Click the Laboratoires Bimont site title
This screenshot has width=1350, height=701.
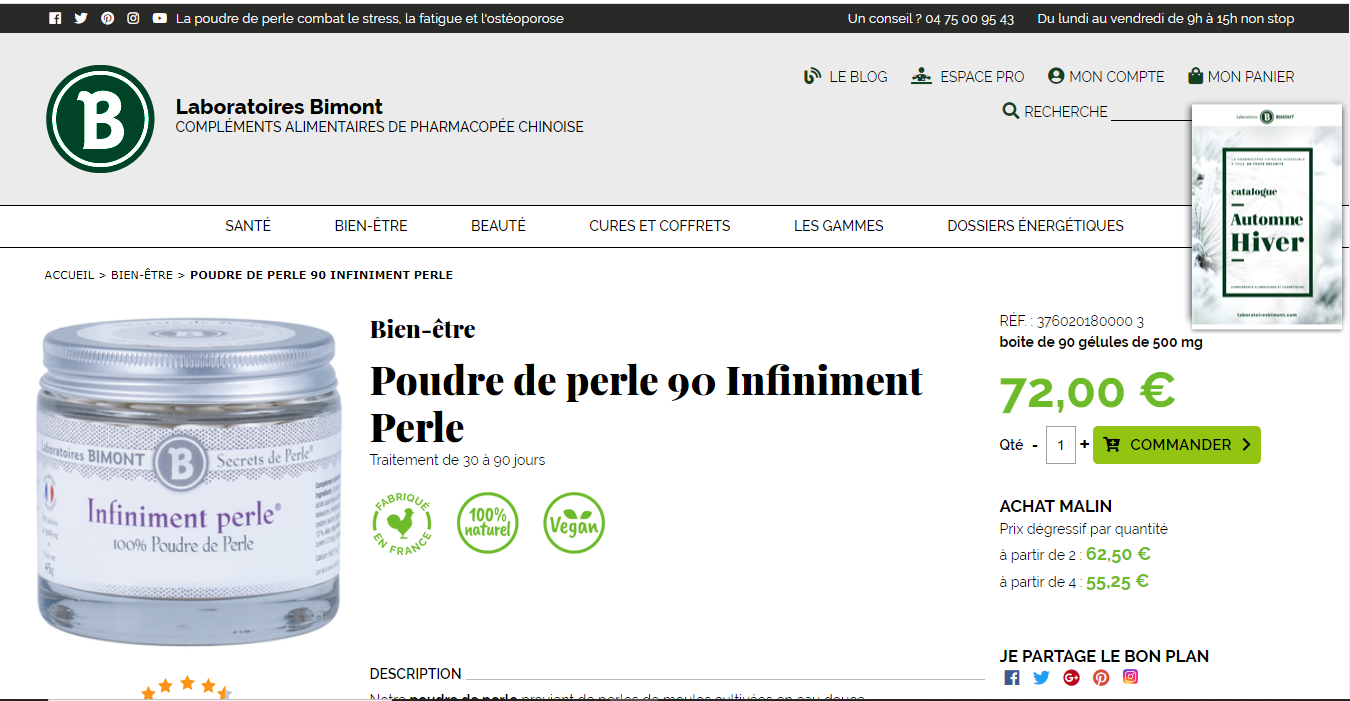(x=279, y=107)
